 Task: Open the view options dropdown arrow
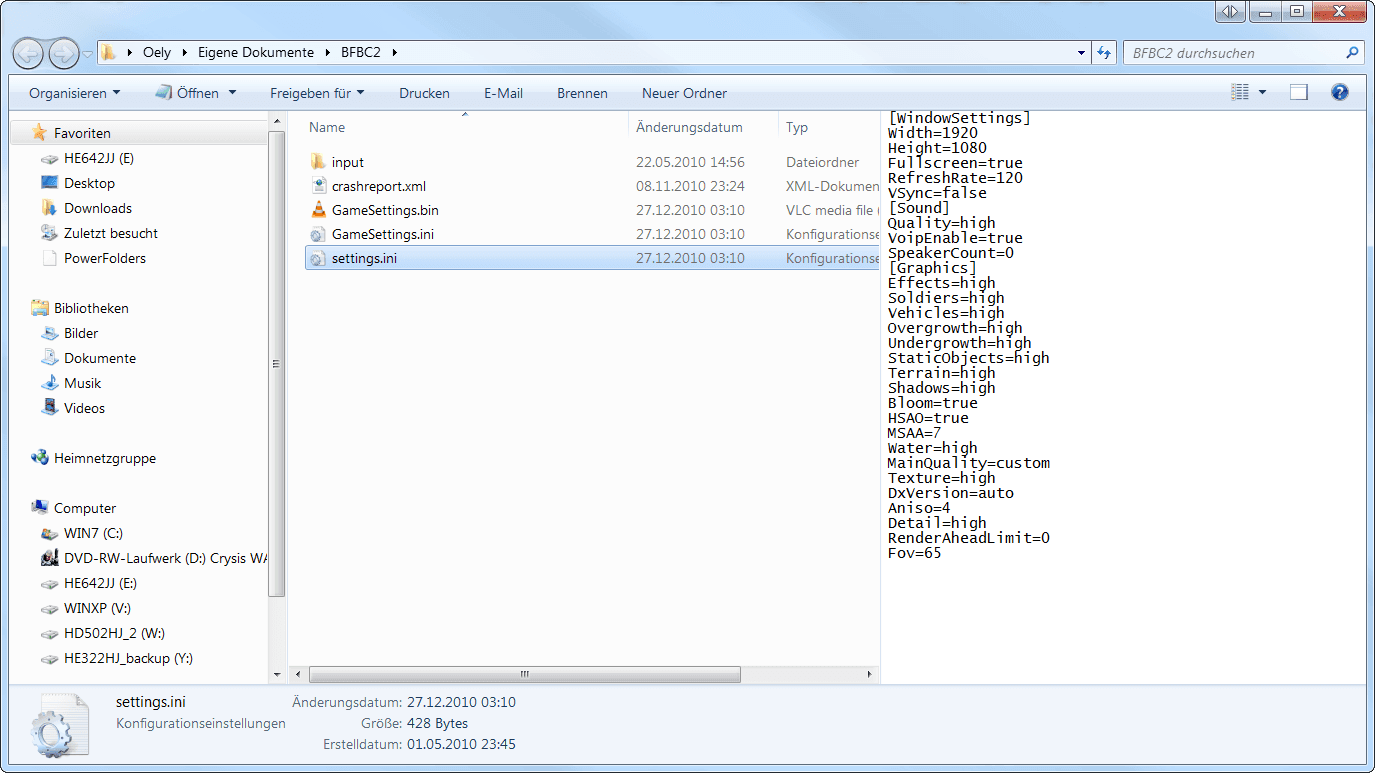(1262, 93)
